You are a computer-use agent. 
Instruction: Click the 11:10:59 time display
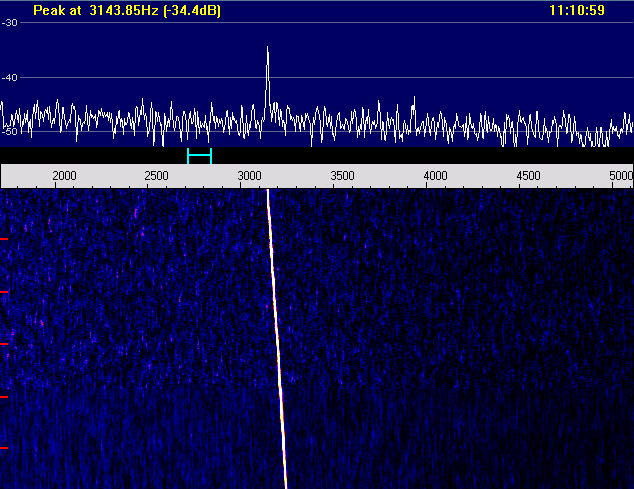tap(577, 10)
